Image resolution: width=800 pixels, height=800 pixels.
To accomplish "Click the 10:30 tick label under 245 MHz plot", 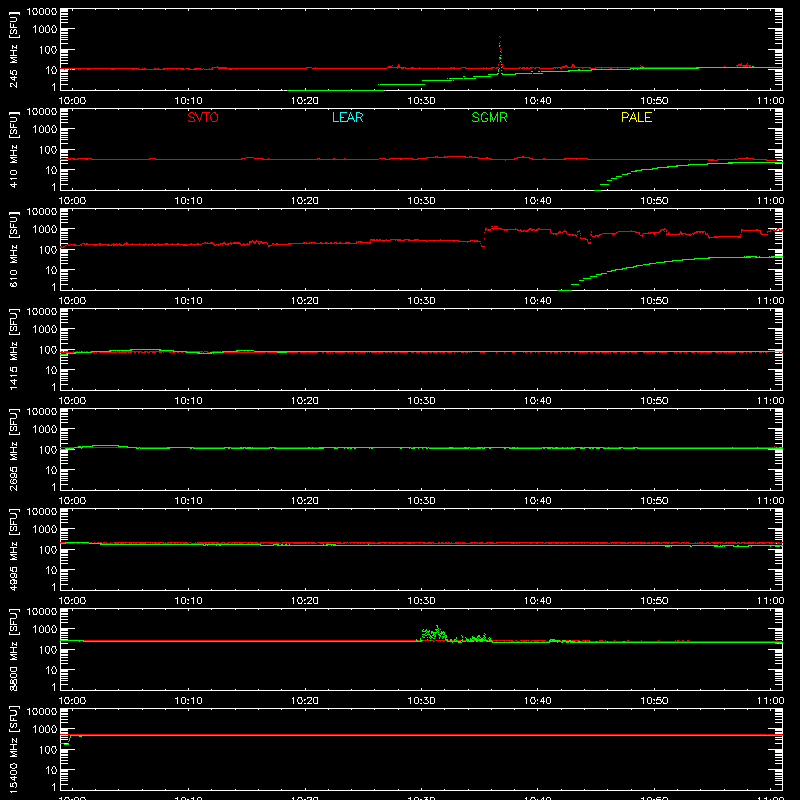I will coord(421,101).
